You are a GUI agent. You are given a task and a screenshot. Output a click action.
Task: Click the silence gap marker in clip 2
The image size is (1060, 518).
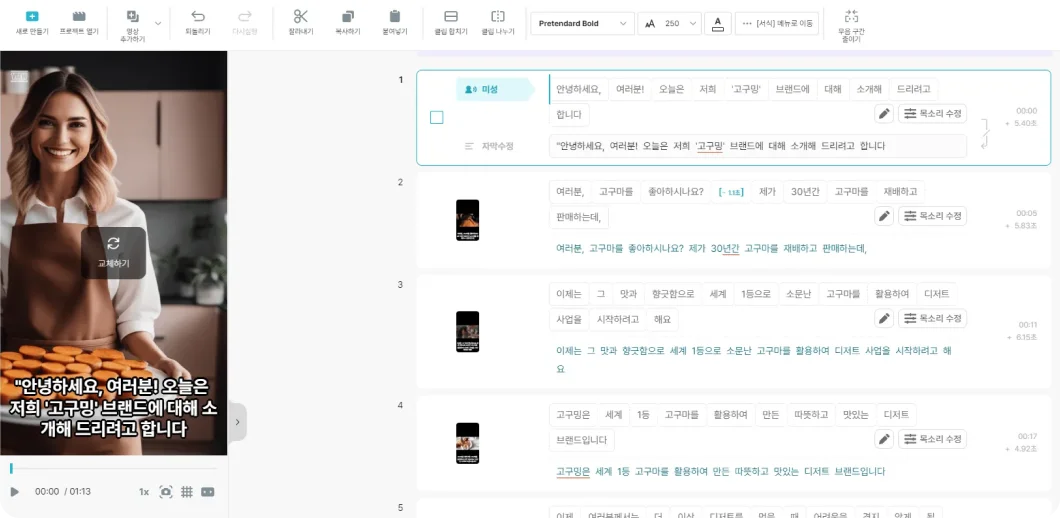point(731,192)
